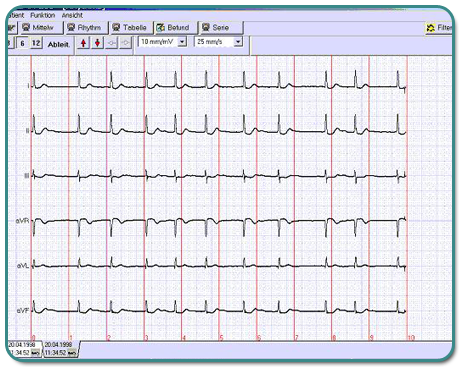Image resolution: width=461 pixels, height=368 pixels.
Task: Select first 20.04.1998 recording tab
Action: 24,349
